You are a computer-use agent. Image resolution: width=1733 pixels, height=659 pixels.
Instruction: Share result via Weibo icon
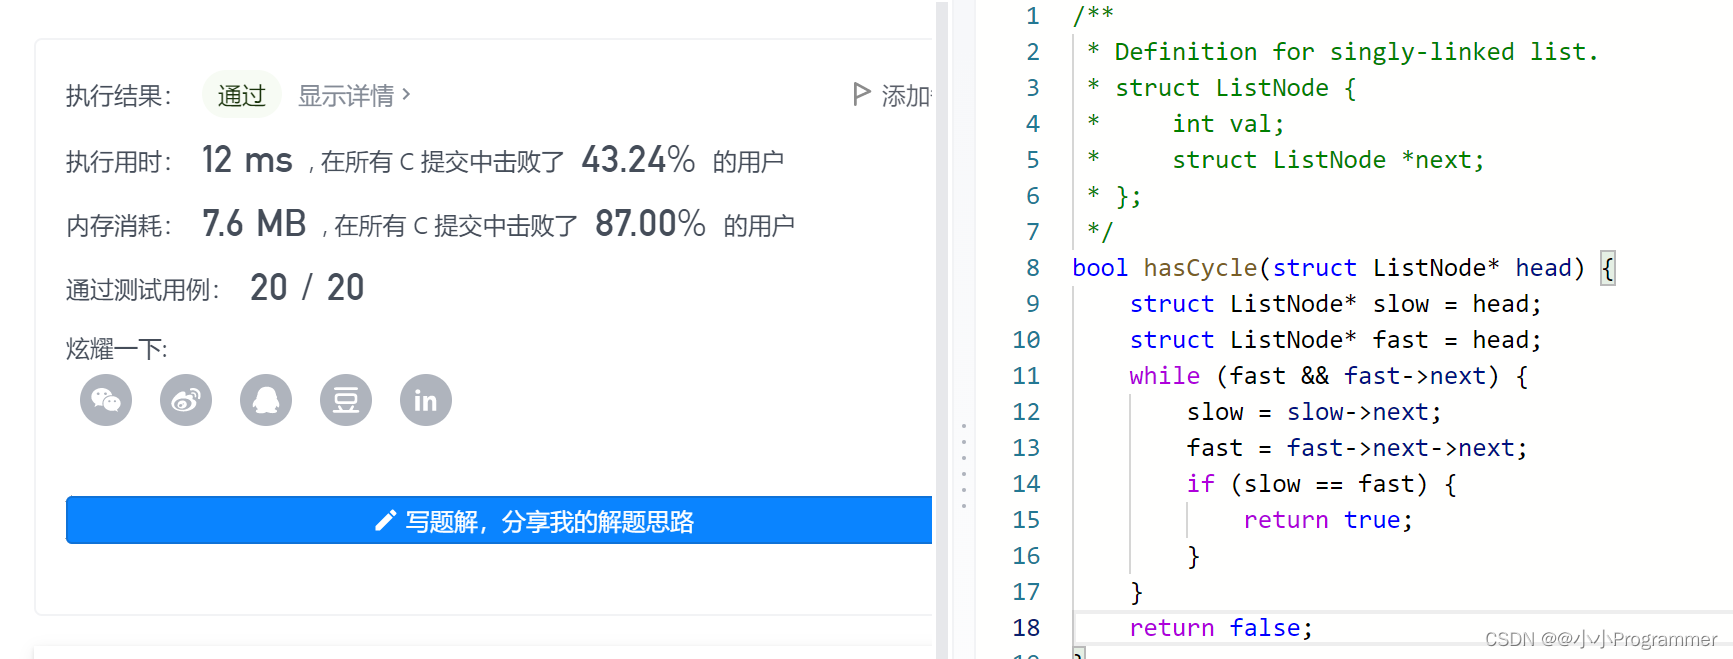[186, 401]
